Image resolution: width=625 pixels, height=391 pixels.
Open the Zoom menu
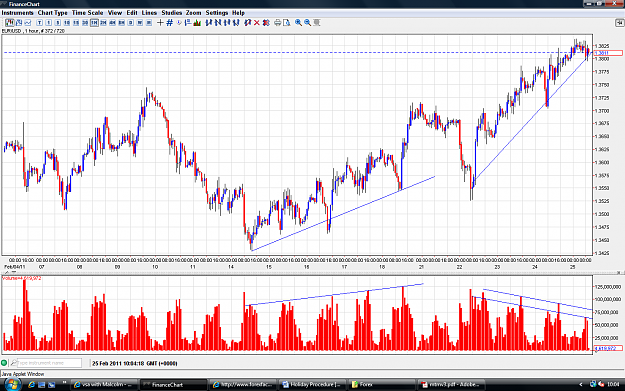193,13
